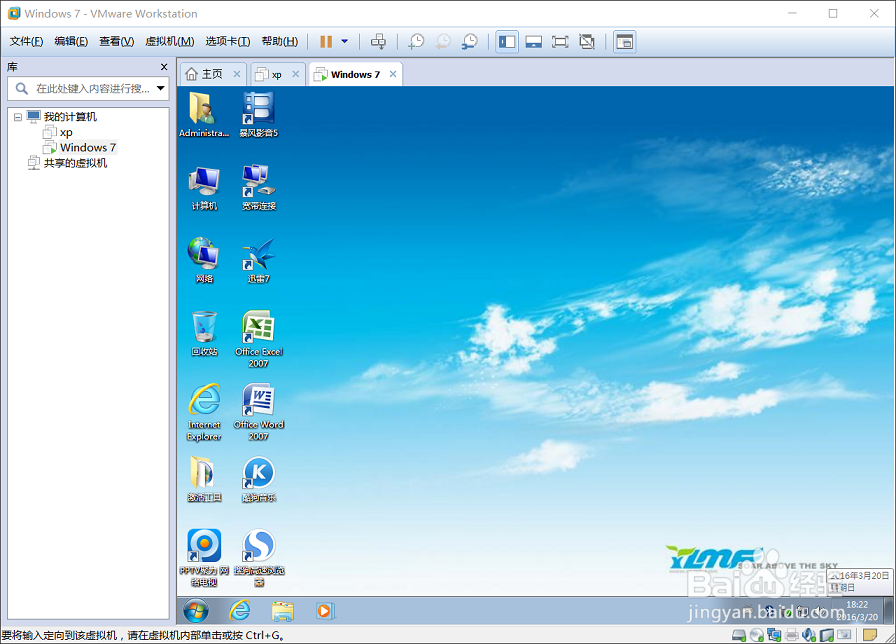Open Windows Explorer from the guest taskbar
The image size is (896, 644).
tap(282, 611)
